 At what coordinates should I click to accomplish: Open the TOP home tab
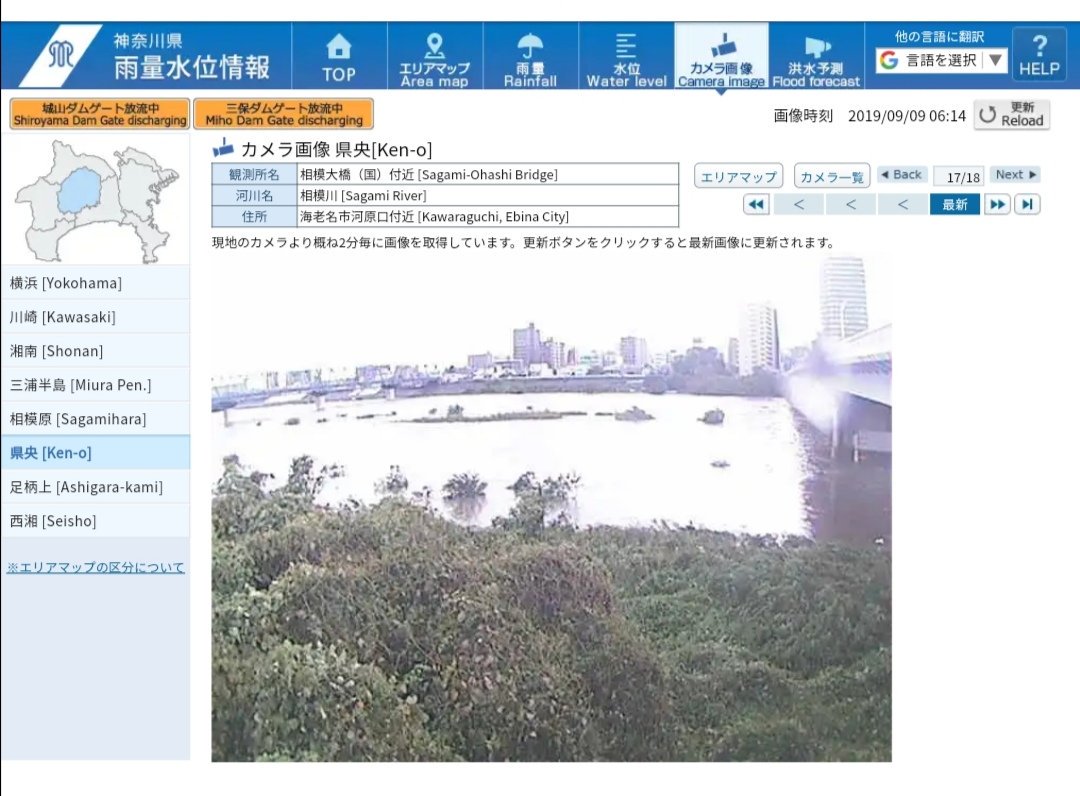click(x=339, y=56)
